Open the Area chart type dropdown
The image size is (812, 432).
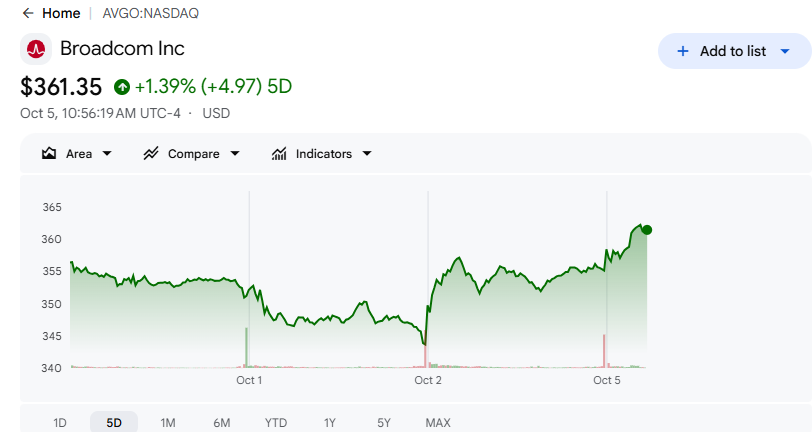77,153
